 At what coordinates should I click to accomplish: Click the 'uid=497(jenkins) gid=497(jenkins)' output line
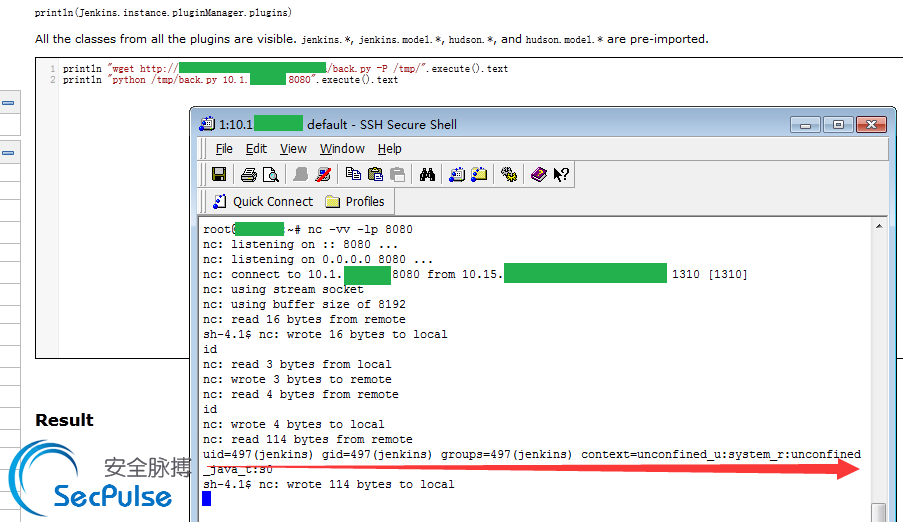pyautogui.click(x=532, y=455)
